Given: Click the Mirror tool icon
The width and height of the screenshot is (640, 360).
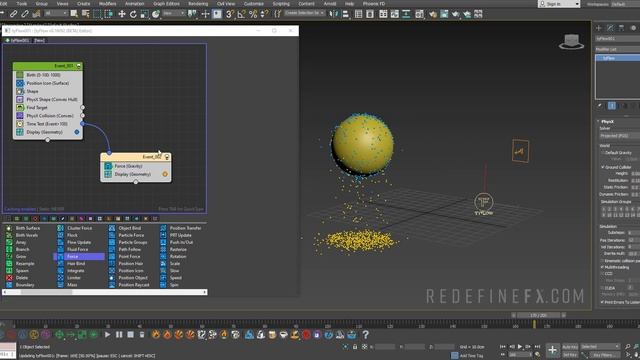Looking at the screenshot, I should [334, 14].
